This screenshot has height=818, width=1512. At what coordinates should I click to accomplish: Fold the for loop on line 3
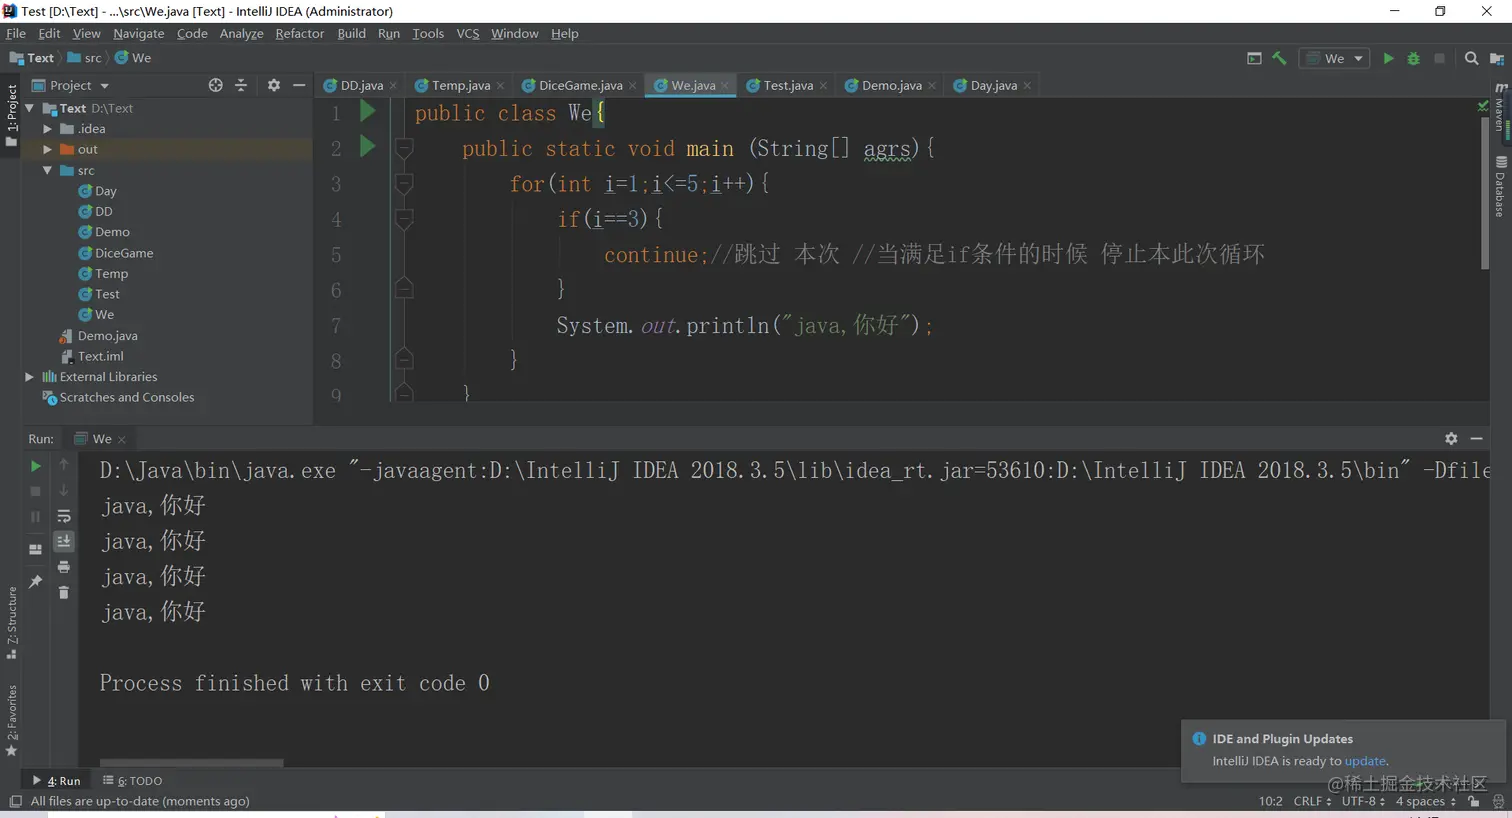coord(404,184)
